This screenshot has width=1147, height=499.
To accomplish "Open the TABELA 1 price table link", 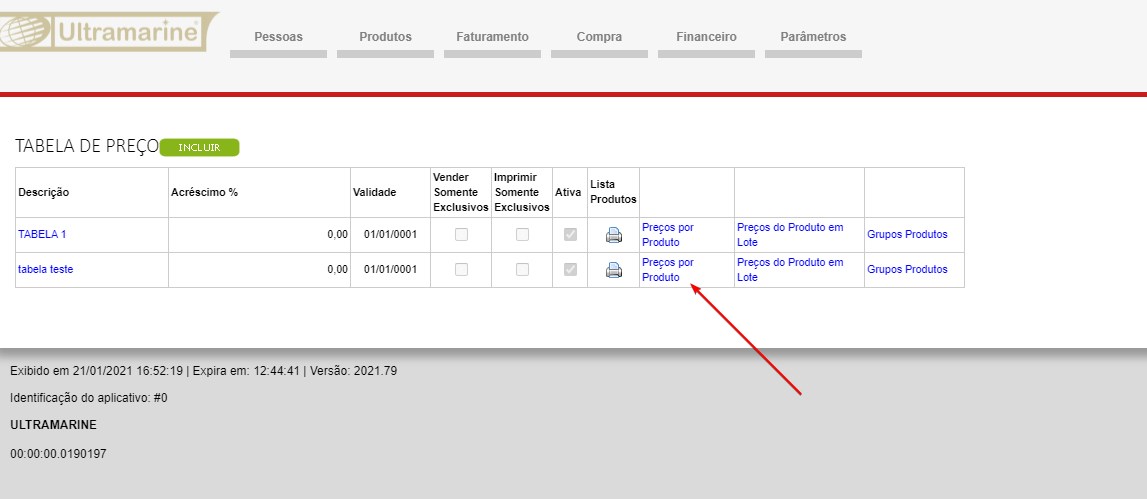I will 42,234.
